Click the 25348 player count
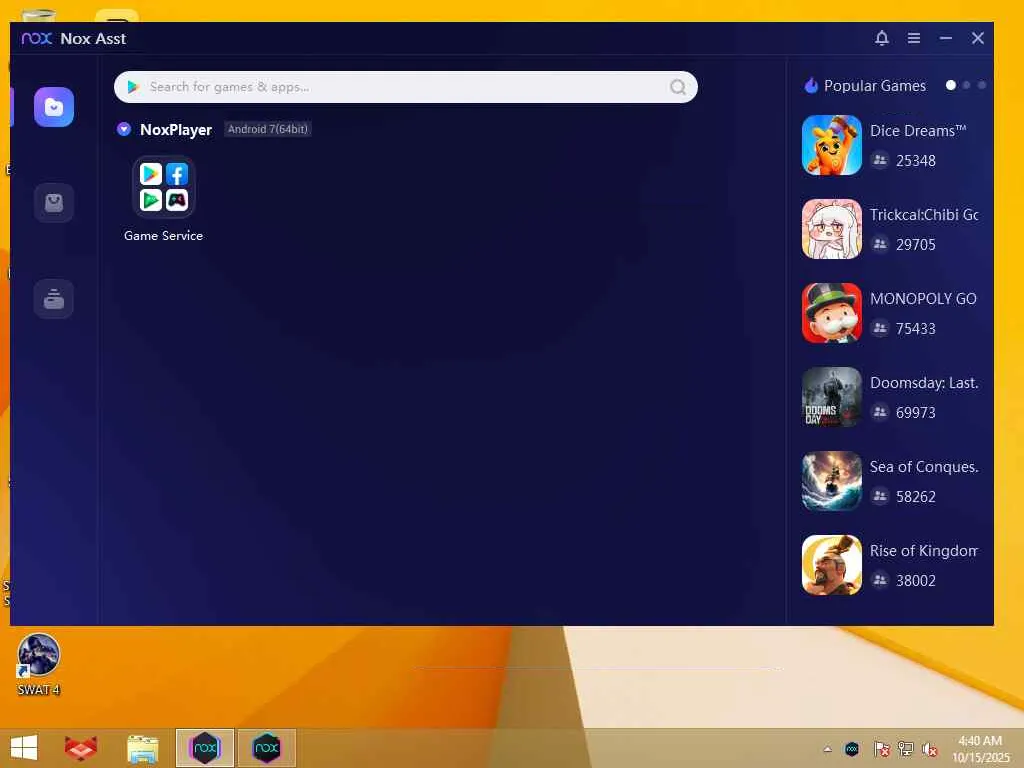The image size is (1024, 768). tap(916, 161)
